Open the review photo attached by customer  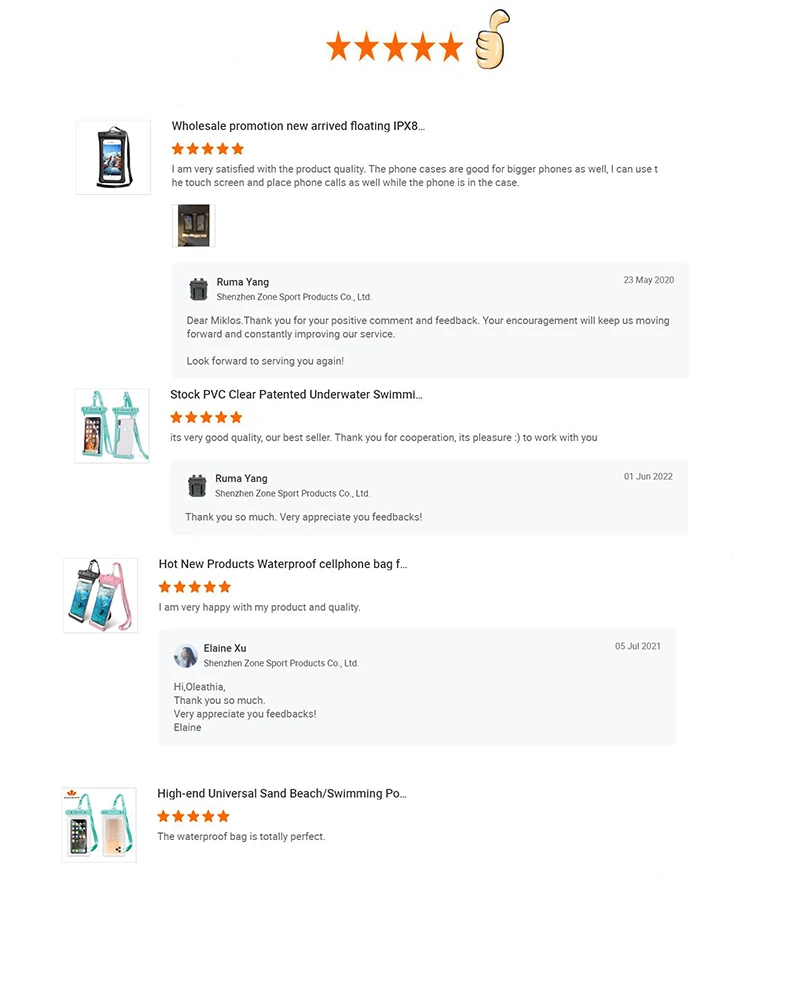(194, 226)
